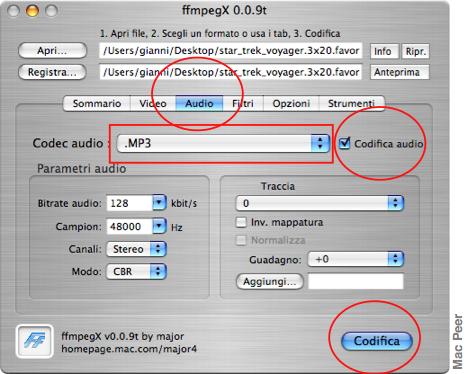Viewport: 465px width, 374px height.
Task: Click the Registra destination button
Action: point(52,72)
